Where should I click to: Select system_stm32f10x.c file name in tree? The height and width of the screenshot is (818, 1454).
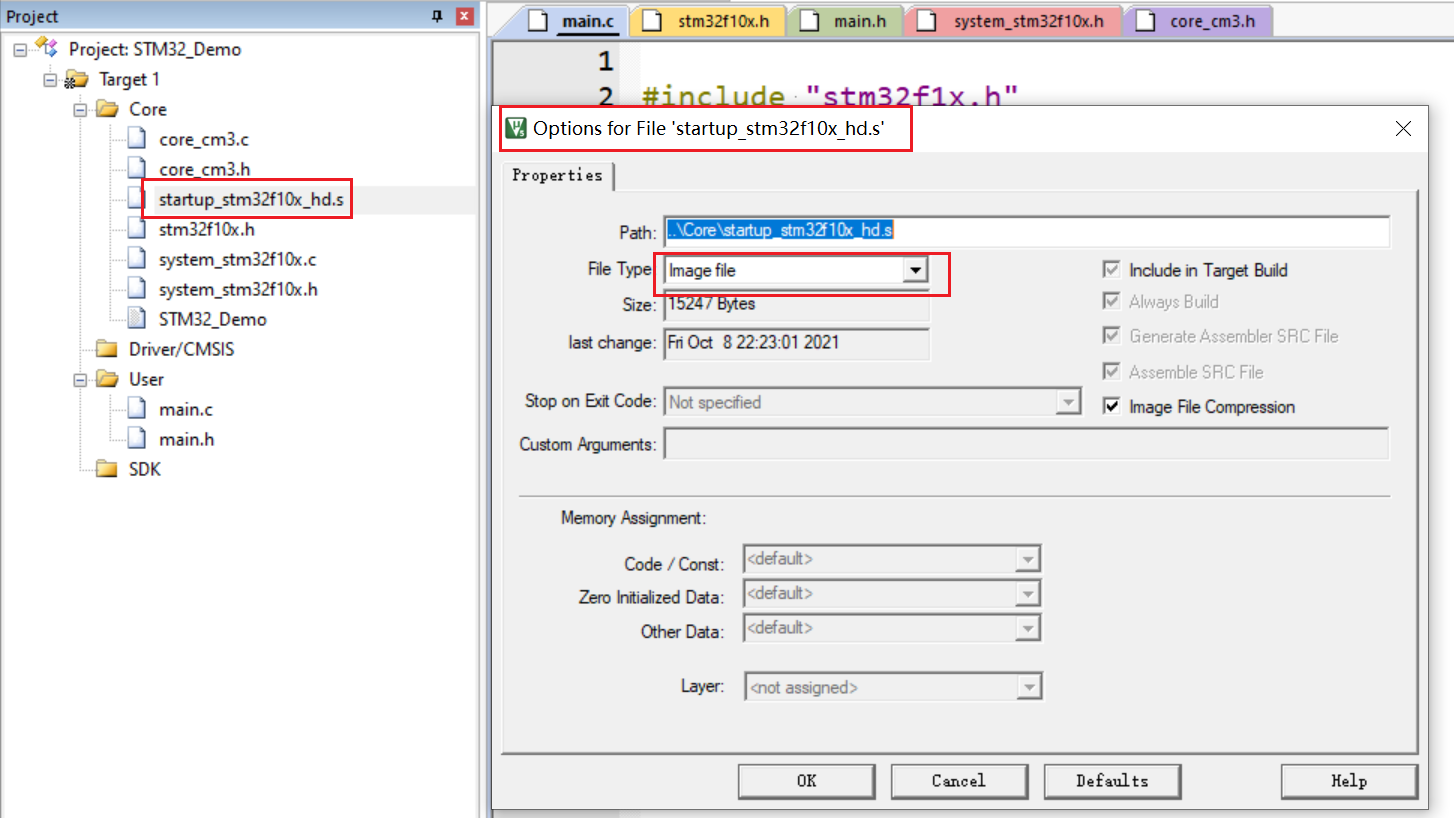point(238,259)
